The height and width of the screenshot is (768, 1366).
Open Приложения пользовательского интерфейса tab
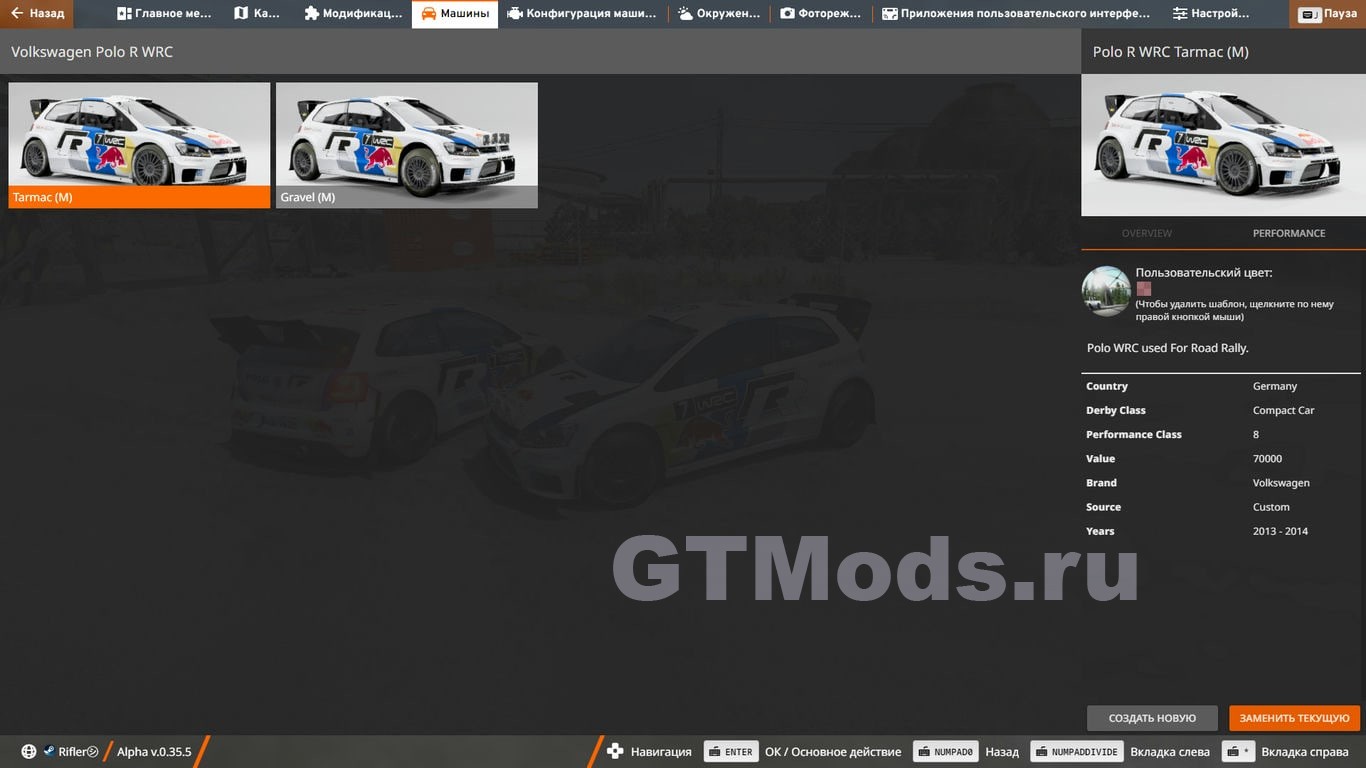[1016, 14]
